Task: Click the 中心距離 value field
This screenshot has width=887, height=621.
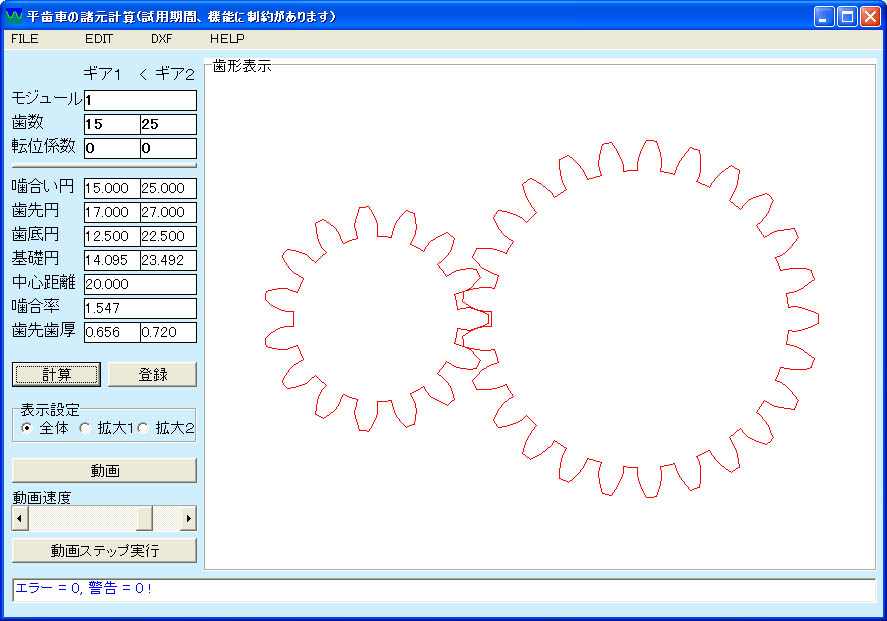Action: coord(140,284)
